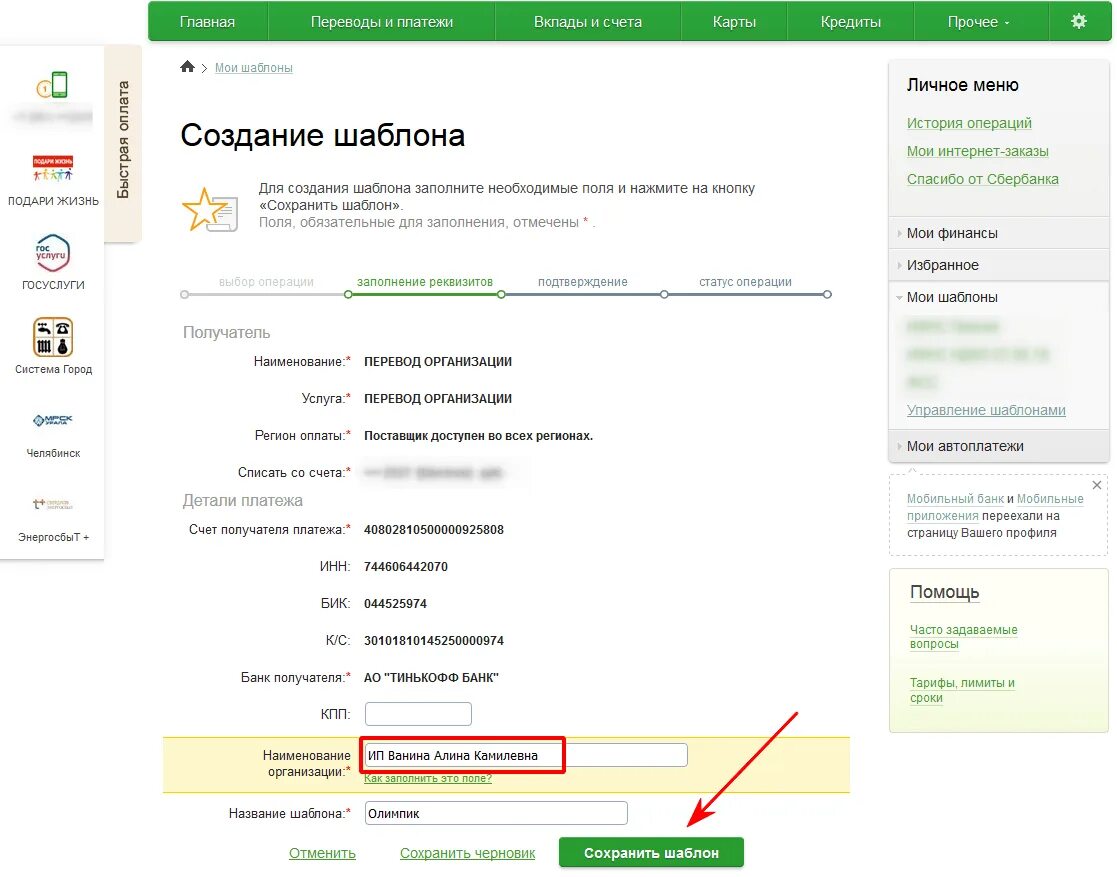Click the выбор операции step

(x=266, y=281)
